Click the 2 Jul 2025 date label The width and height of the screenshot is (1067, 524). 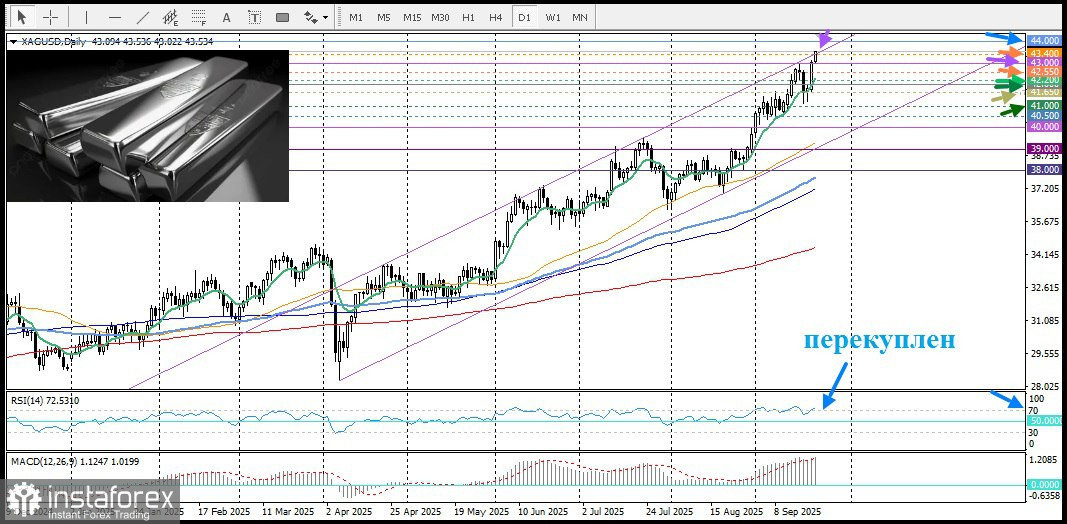[604, 511]
